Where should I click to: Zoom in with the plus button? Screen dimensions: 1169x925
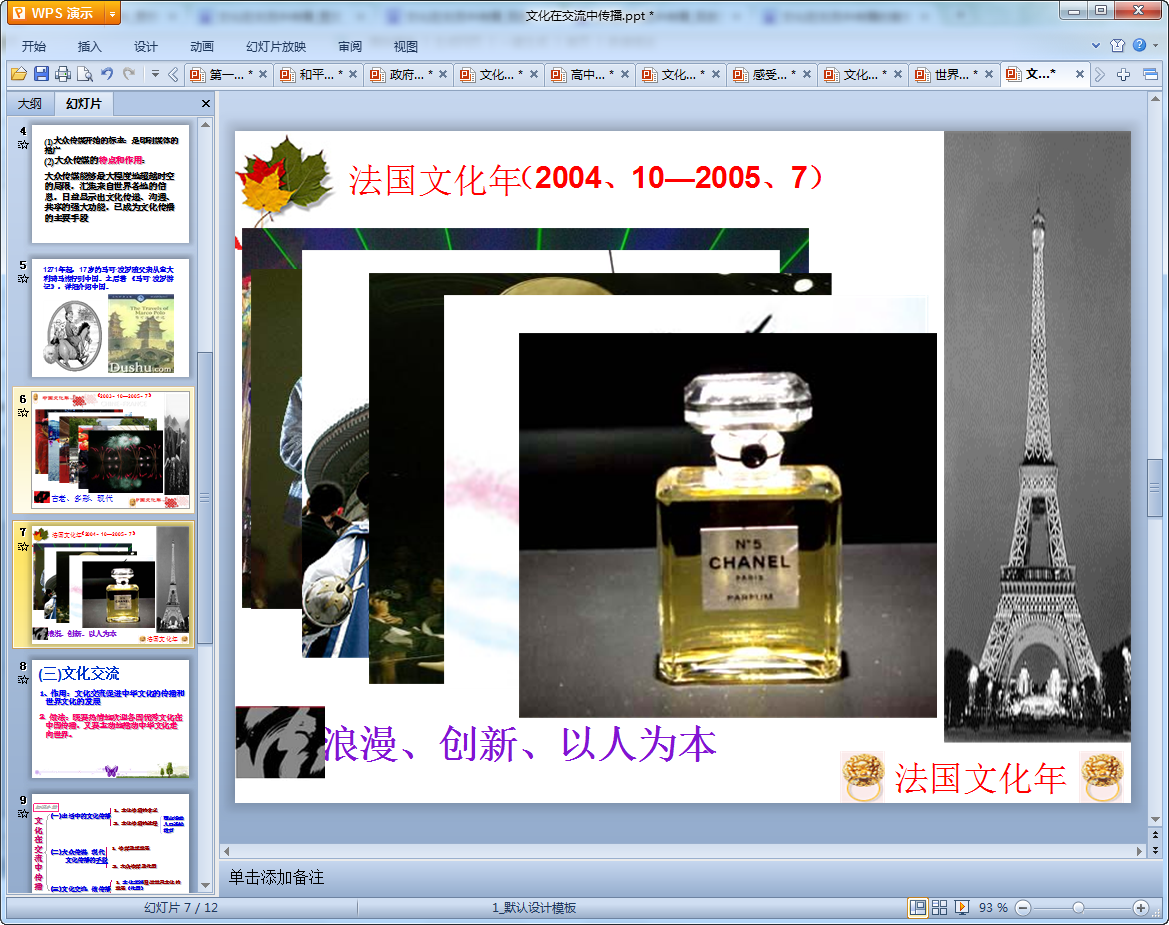1140,908
